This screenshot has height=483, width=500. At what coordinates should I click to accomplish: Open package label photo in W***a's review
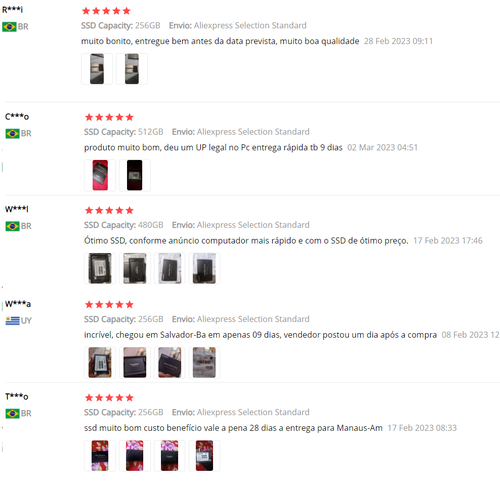pos(204,362)
